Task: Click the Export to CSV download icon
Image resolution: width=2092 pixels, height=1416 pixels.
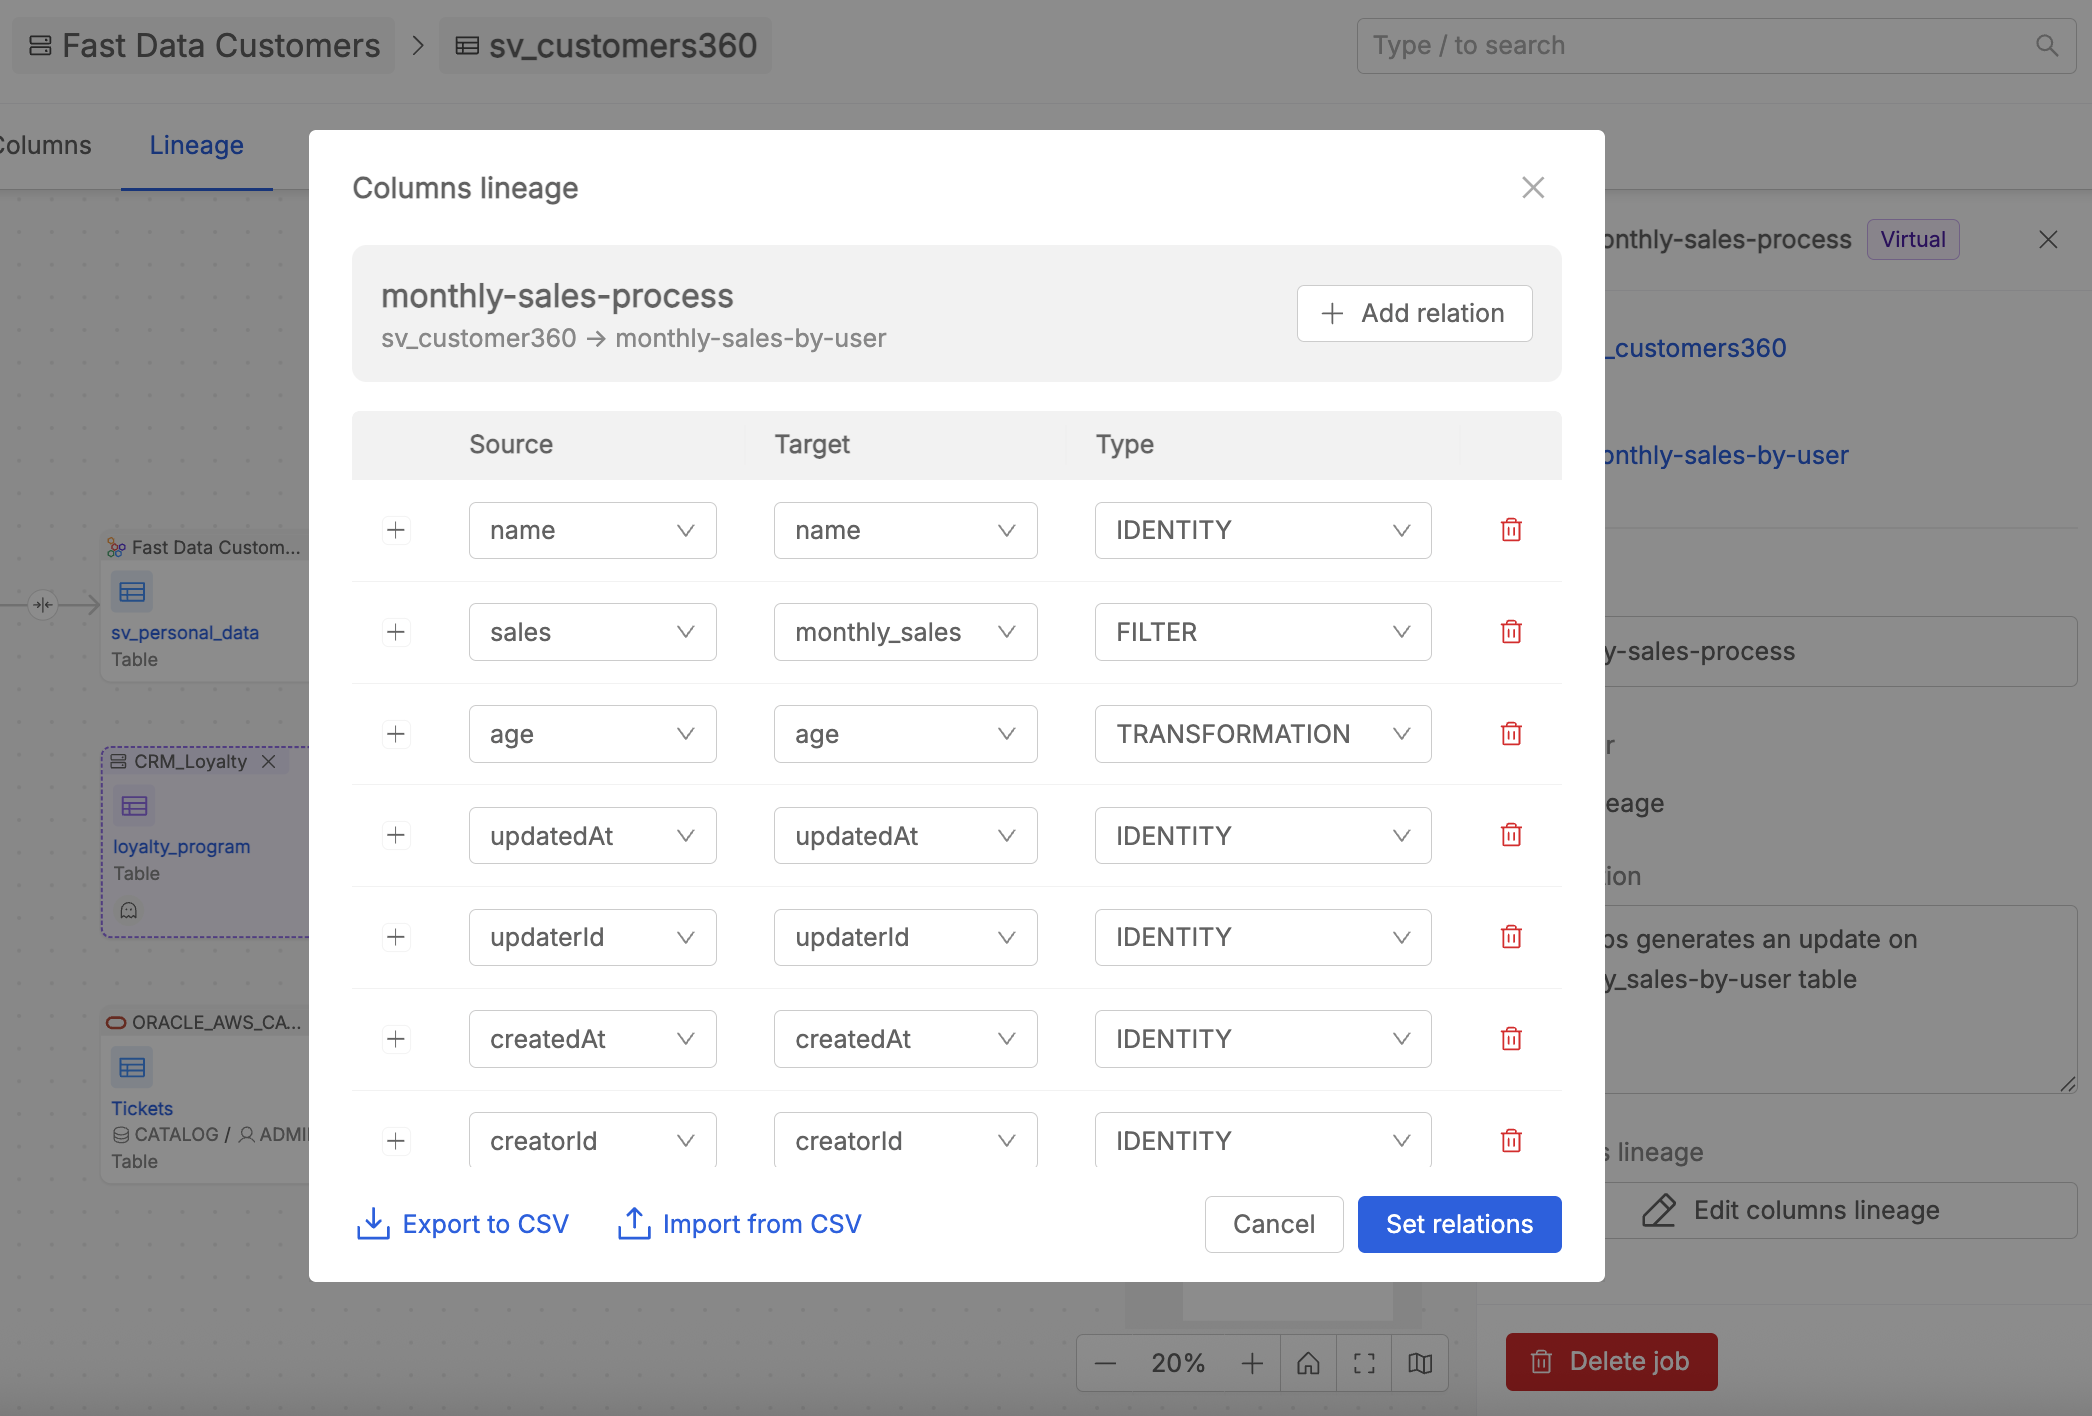Action: click(x=373, y=1223)
